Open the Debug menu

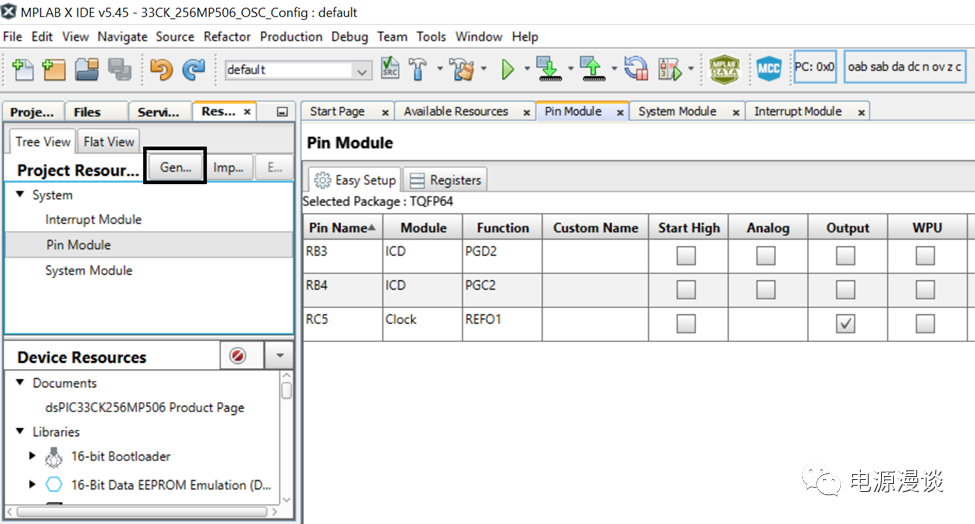coord(349,36)
